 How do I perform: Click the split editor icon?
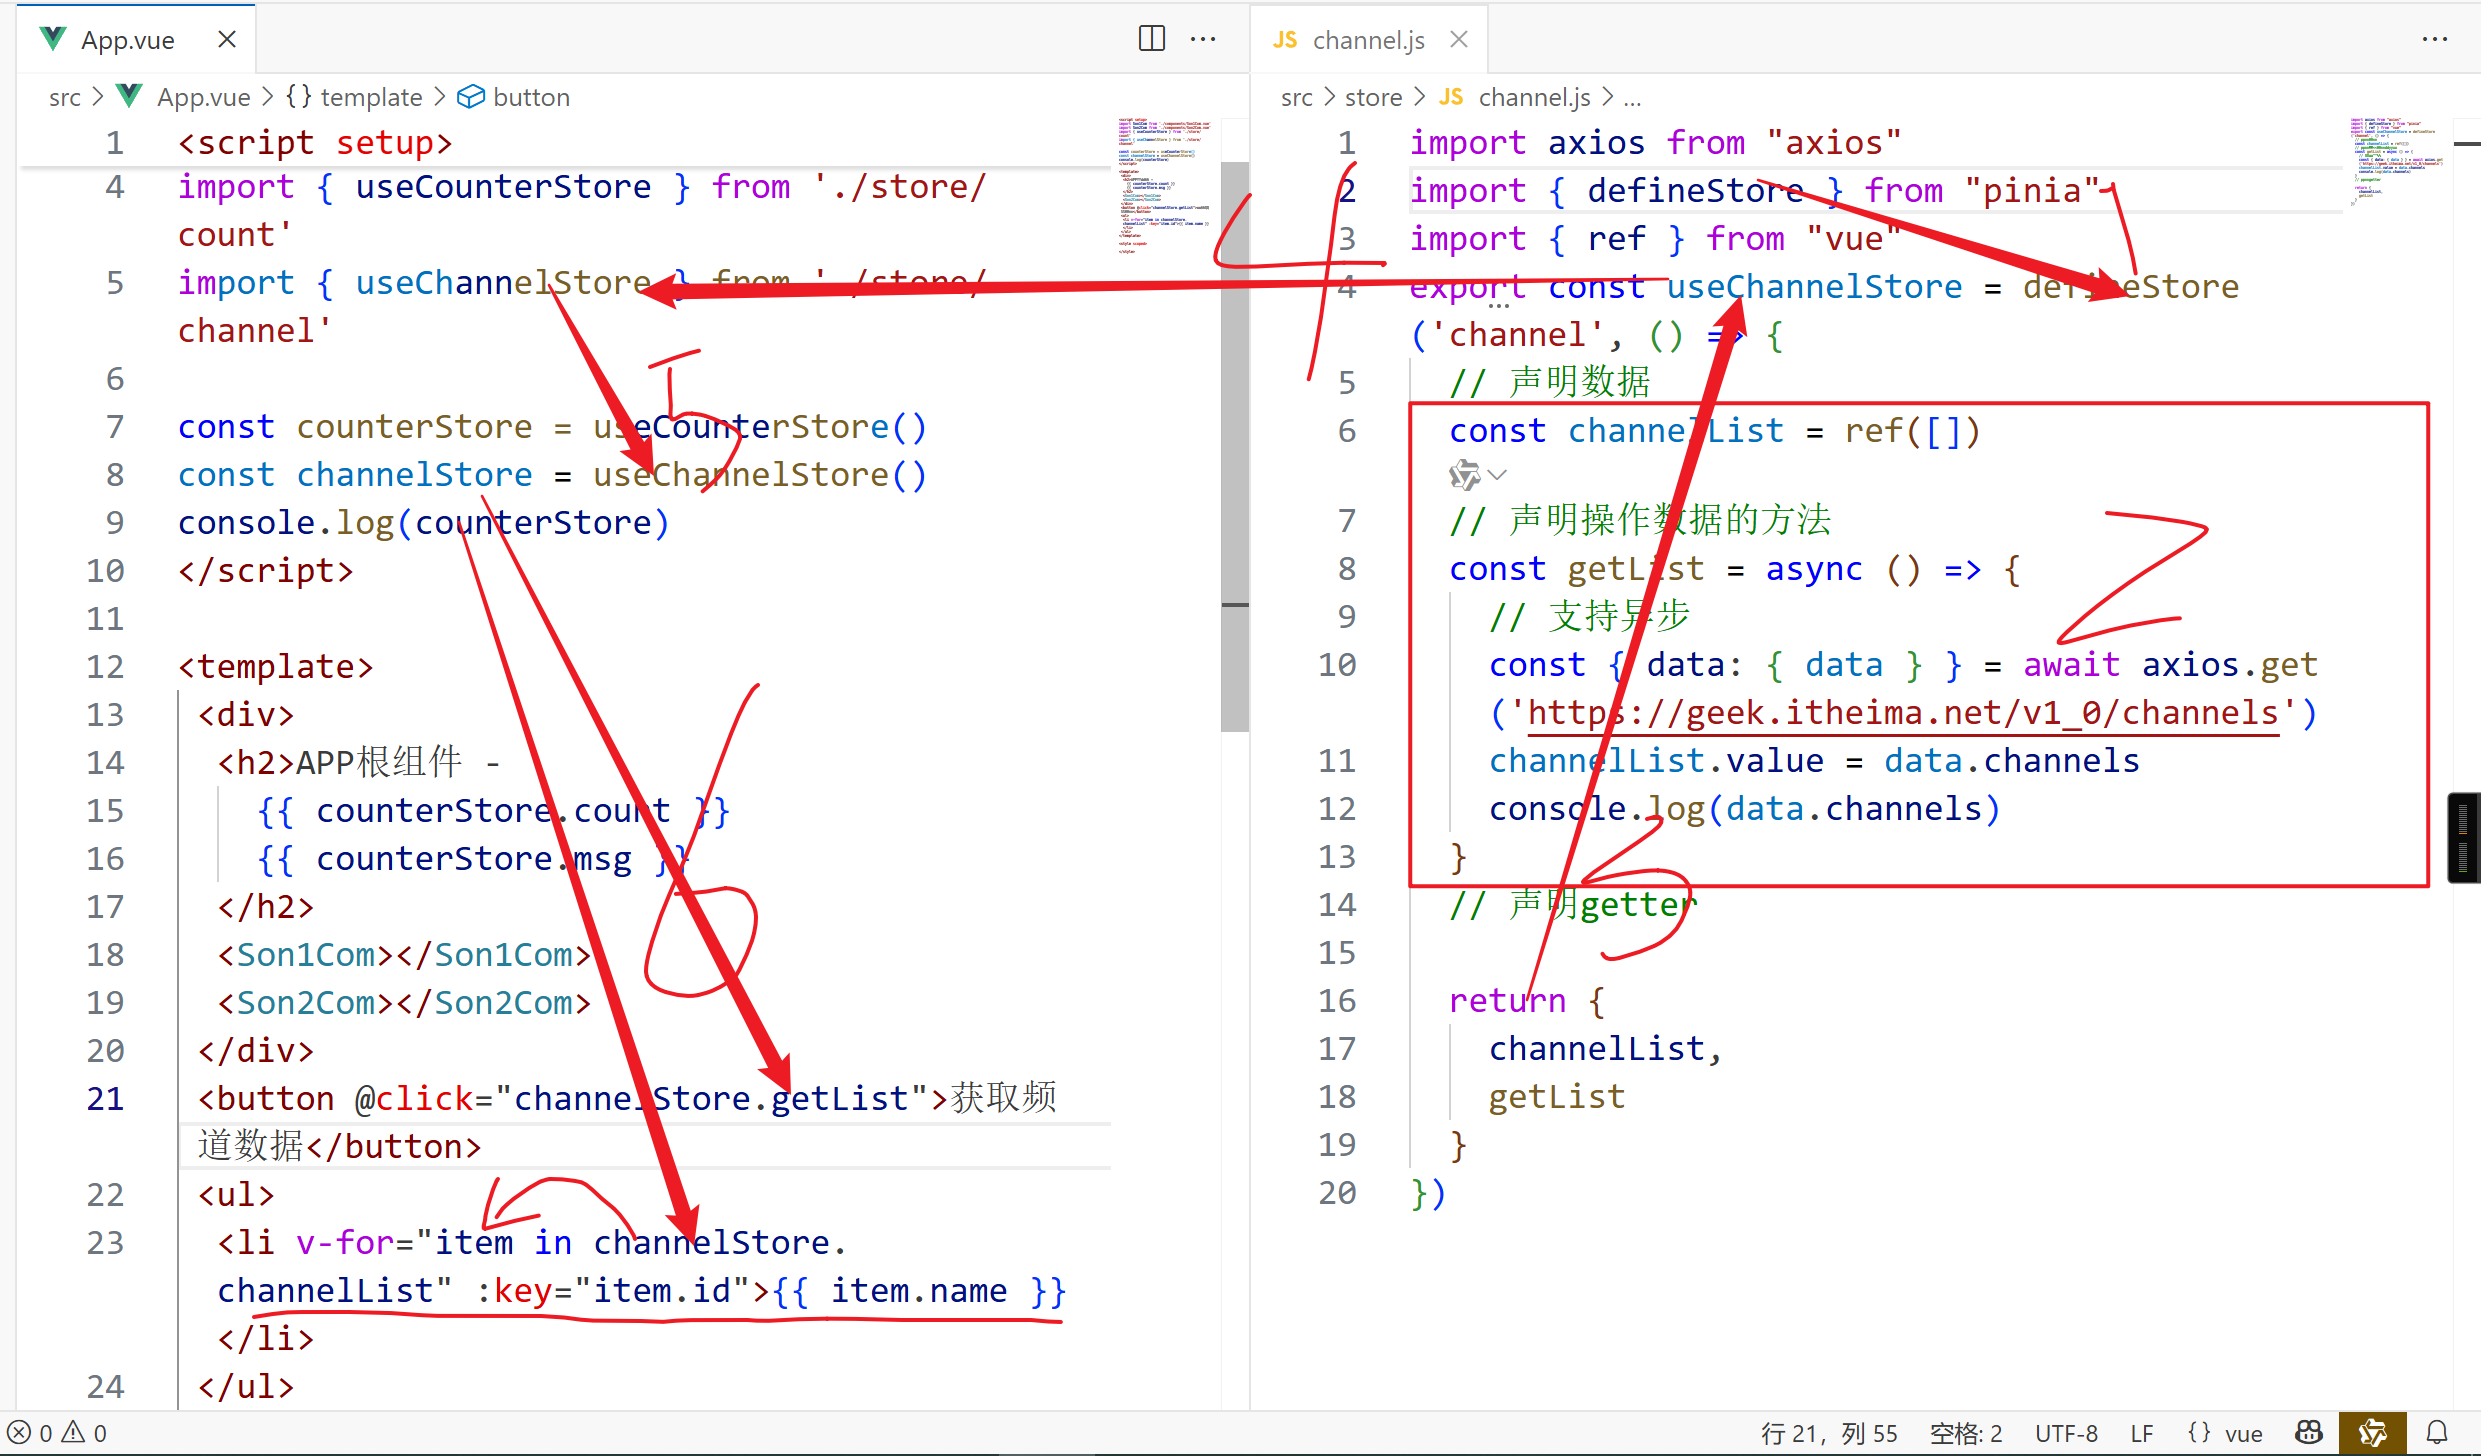[1151, 39]
